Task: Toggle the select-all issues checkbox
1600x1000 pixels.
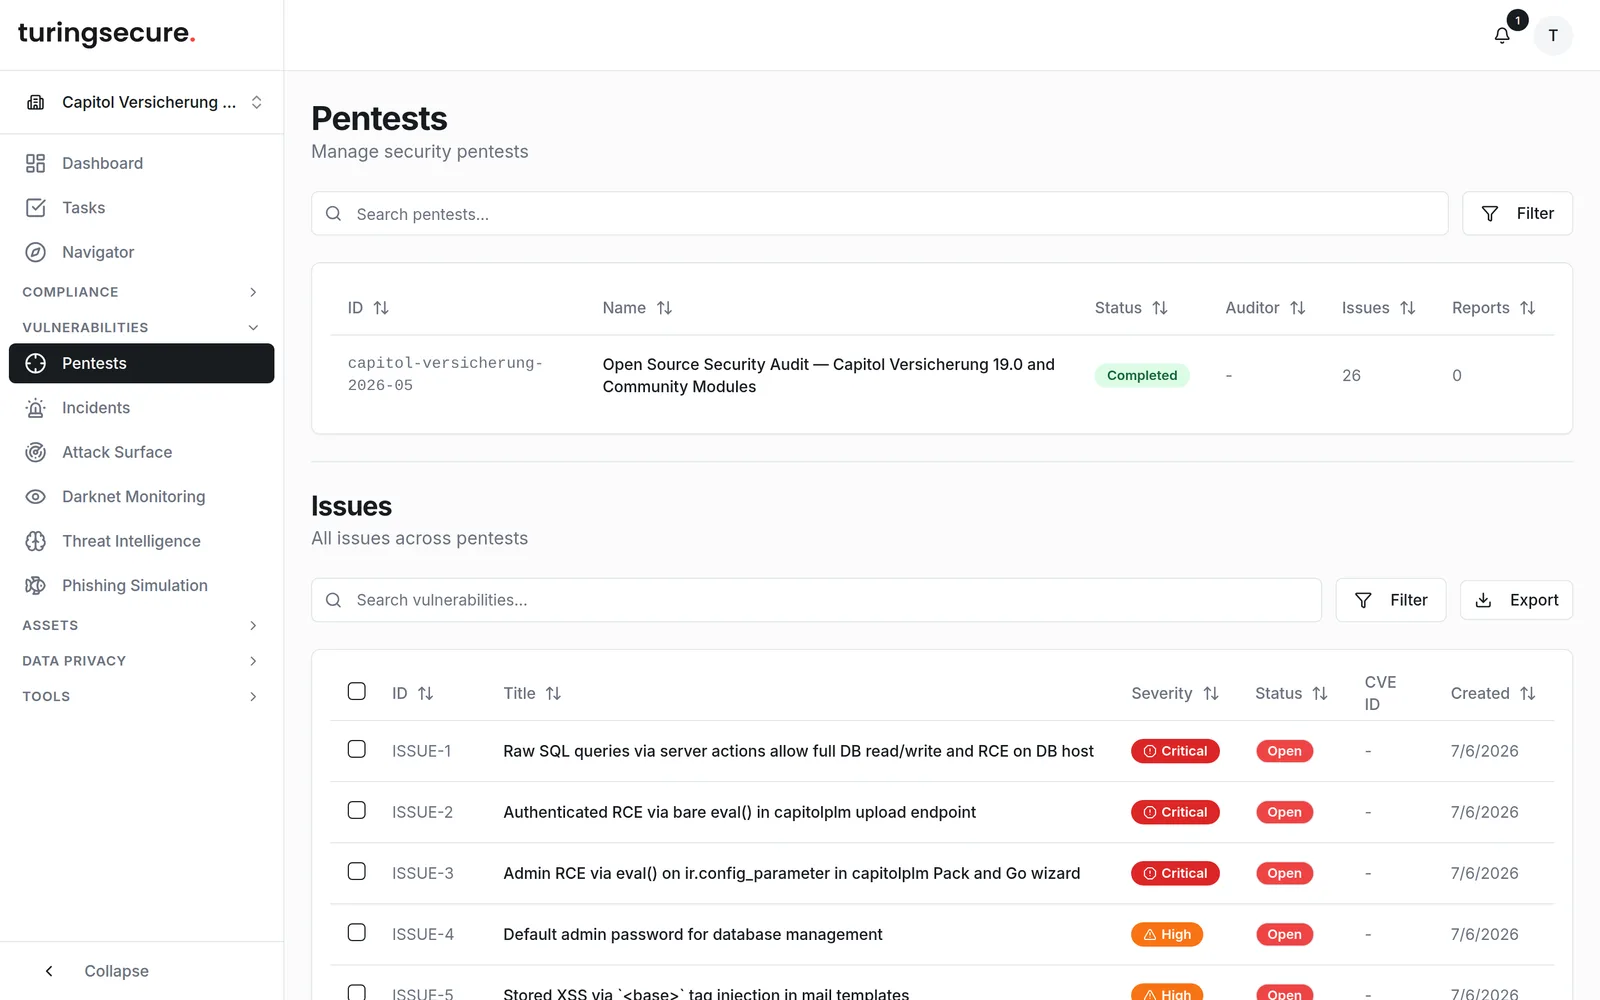Action: click(x=357, y=691)
